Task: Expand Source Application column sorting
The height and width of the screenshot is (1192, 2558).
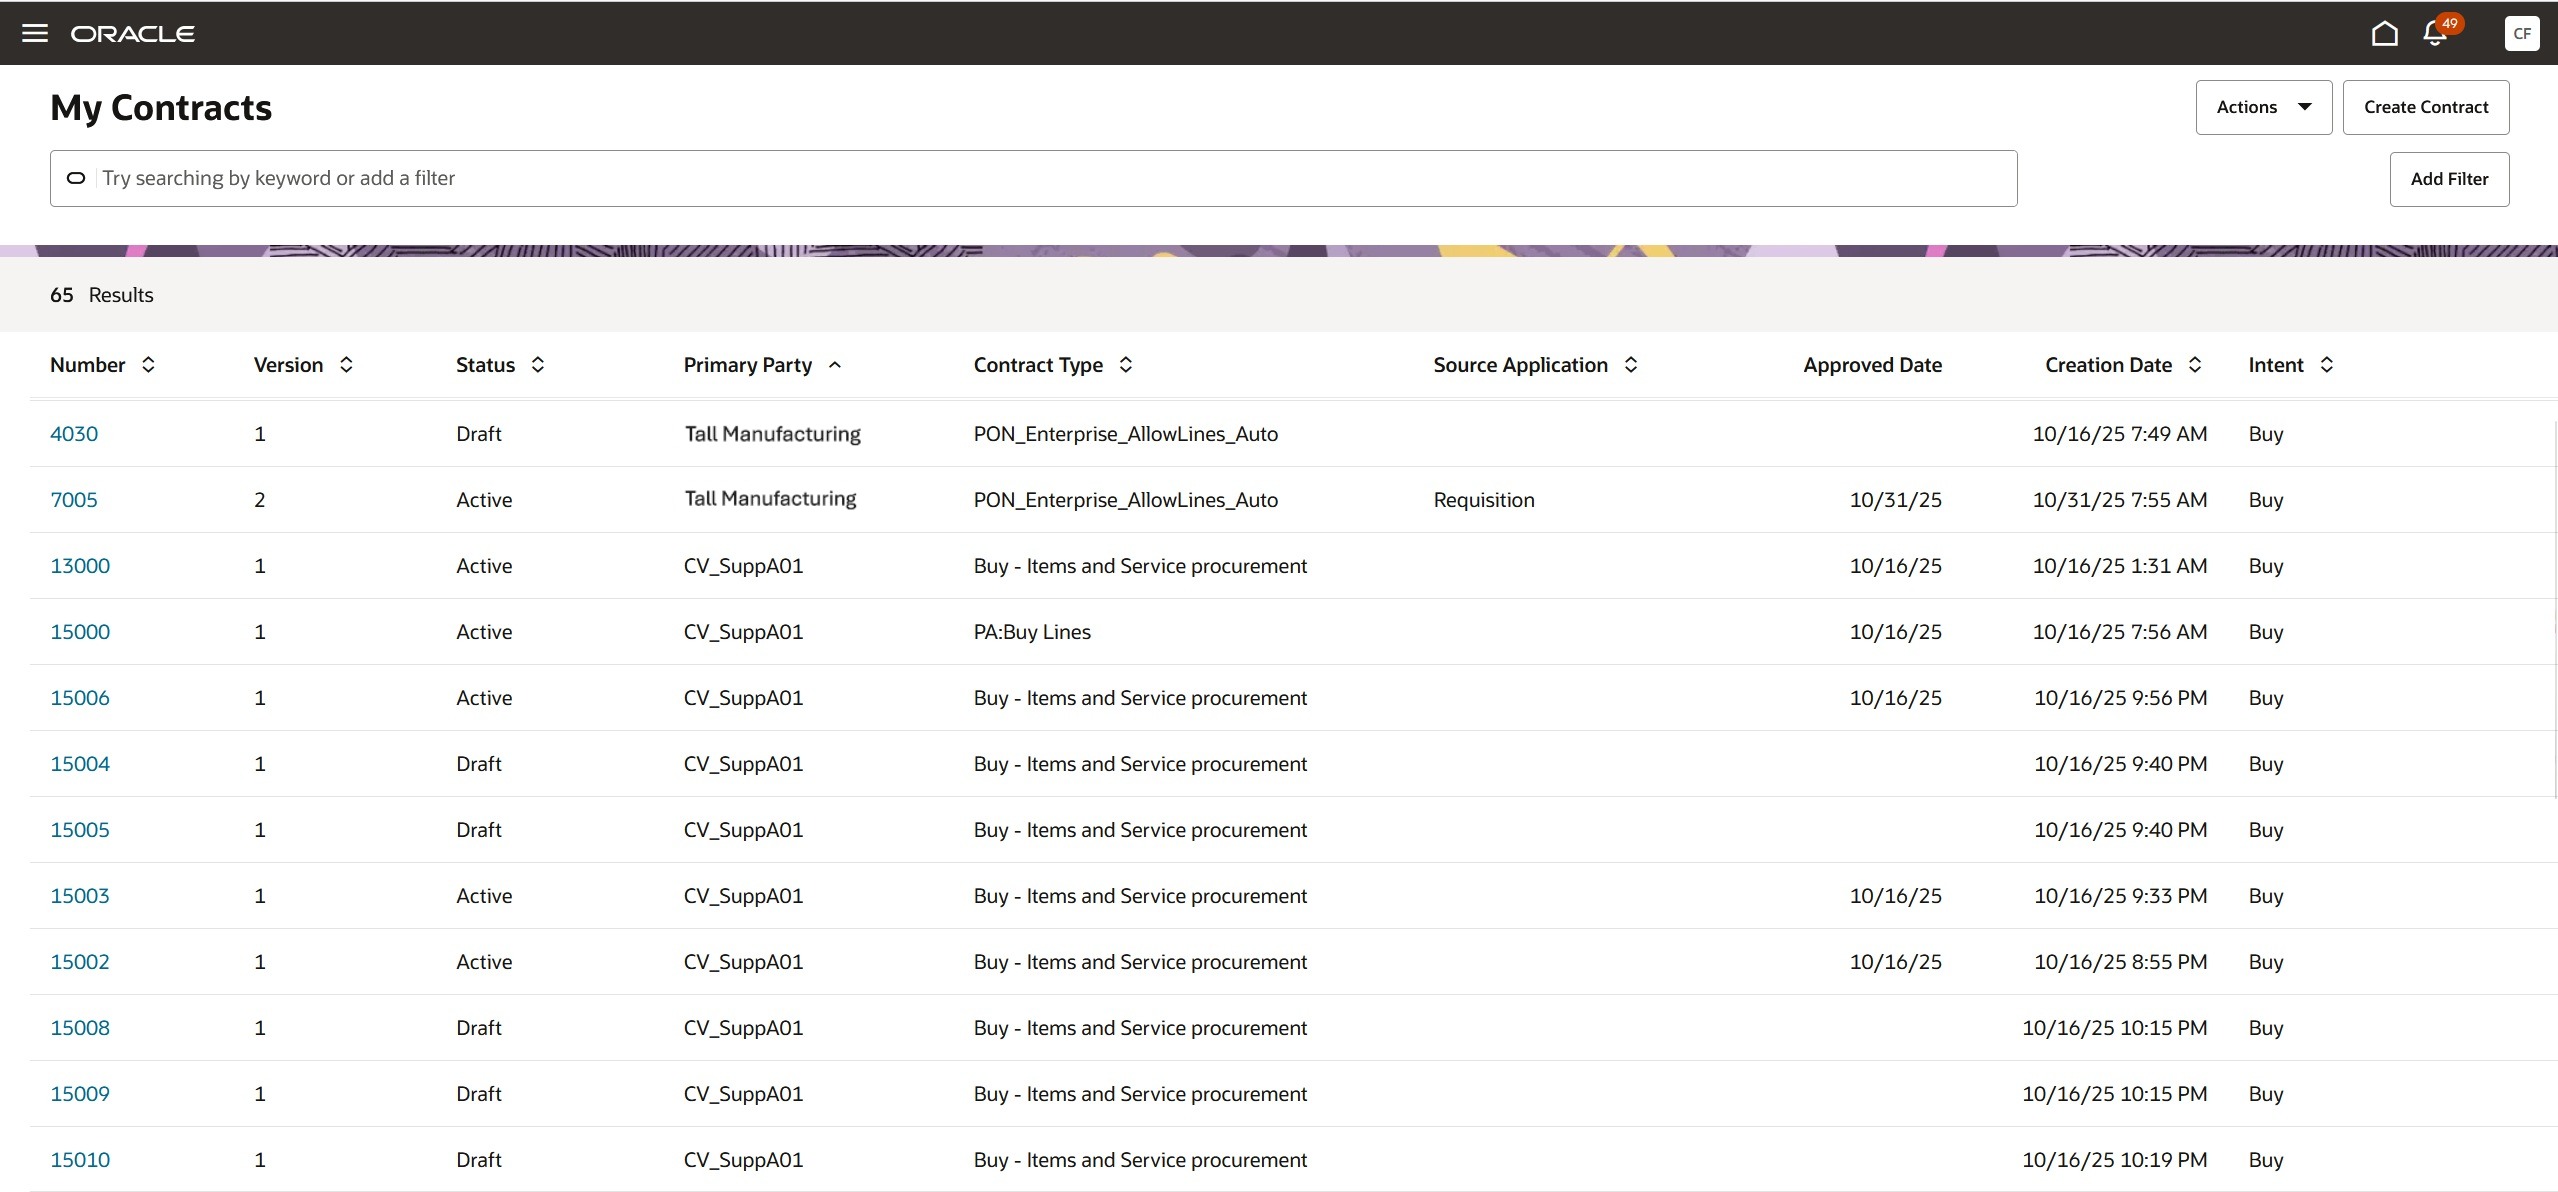Action: 1630,365
